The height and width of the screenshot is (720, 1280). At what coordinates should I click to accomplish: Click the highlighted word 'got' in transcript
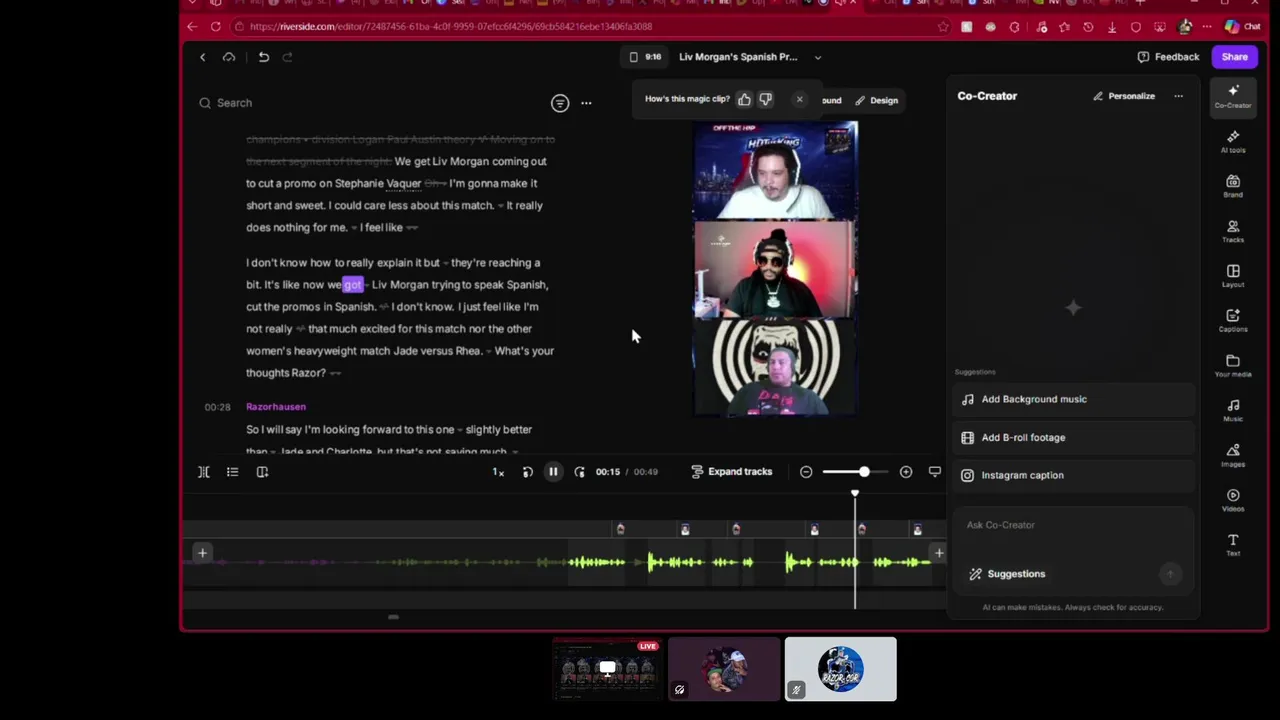[x=353, y=285]
